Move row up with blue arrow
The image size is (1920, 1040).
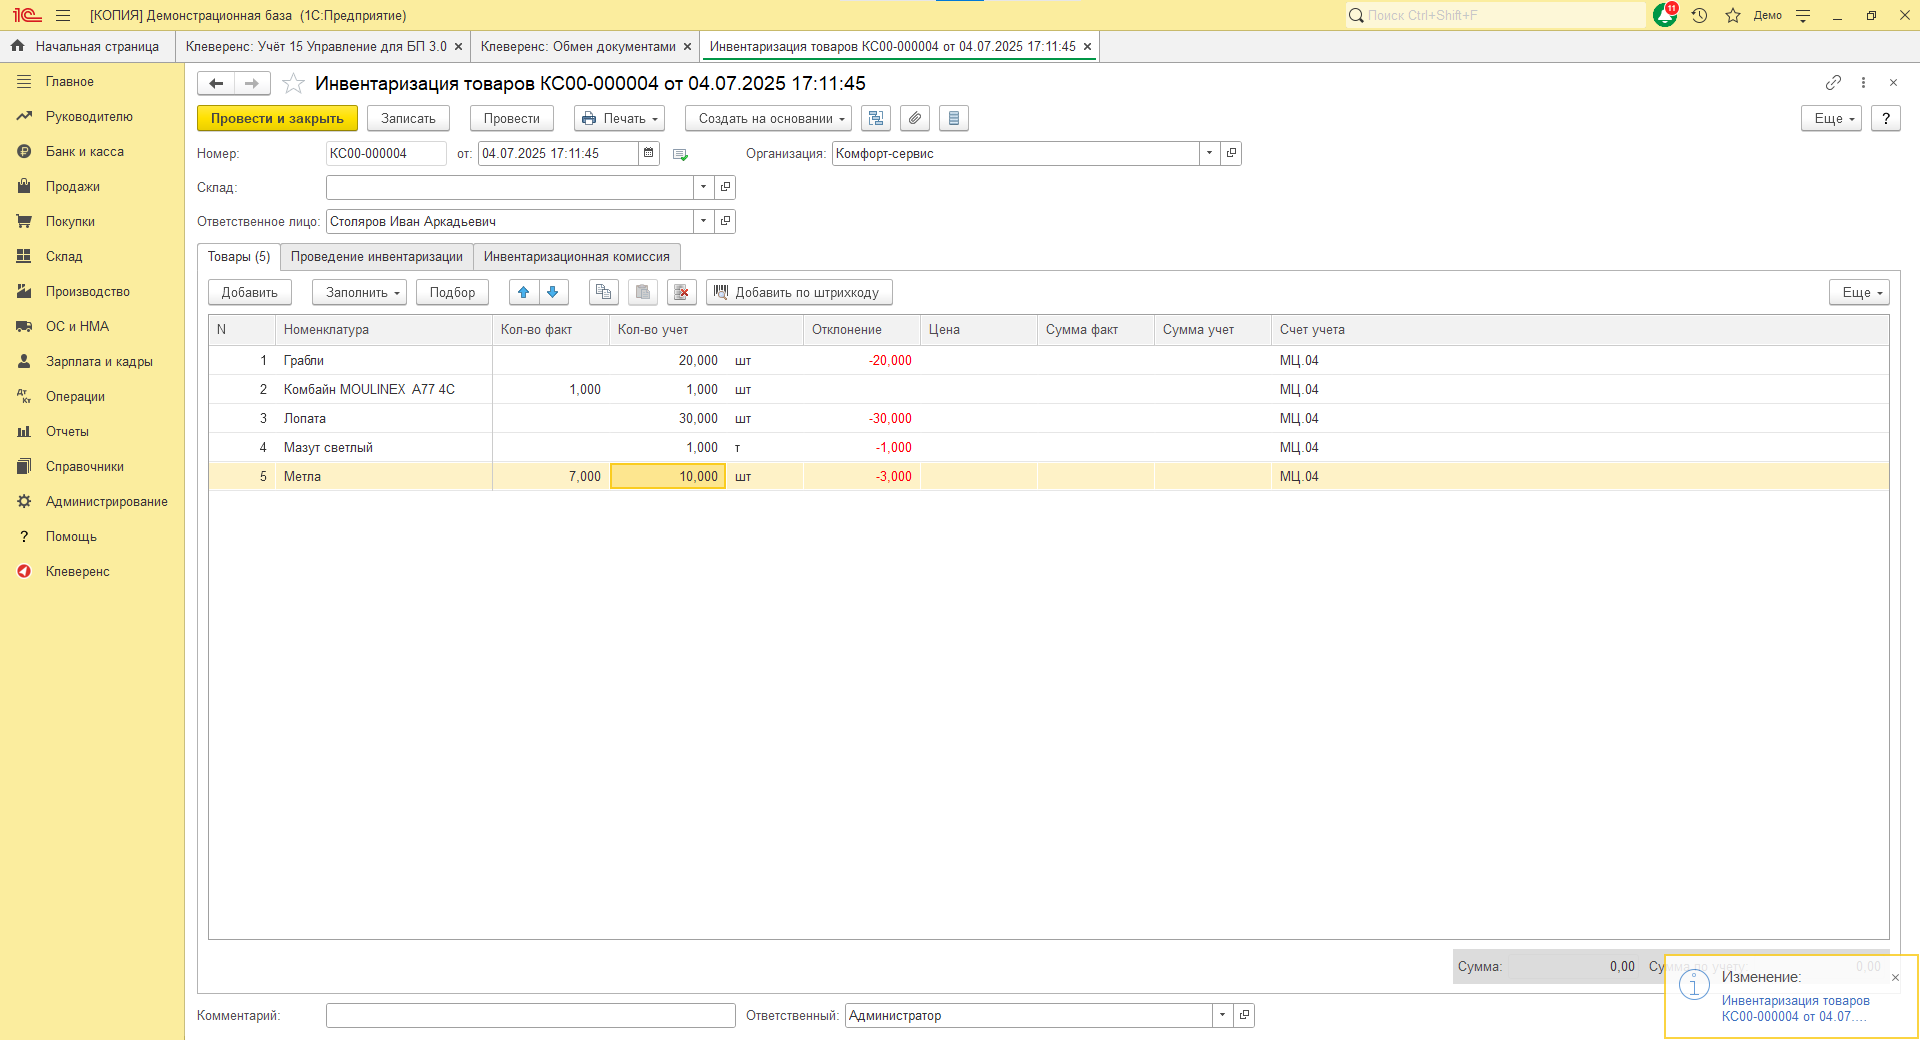point(524,292)
